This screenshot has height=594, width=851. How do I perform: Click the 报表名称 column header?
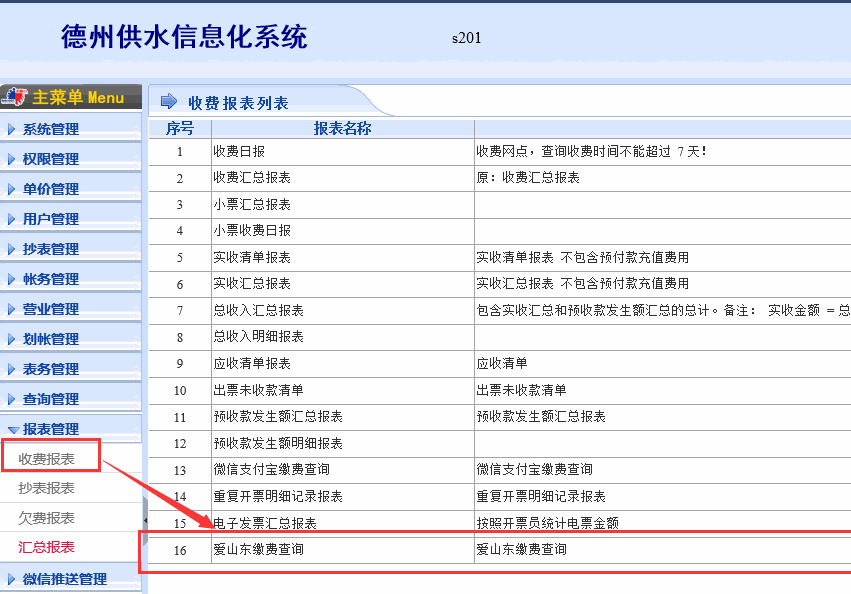[x=342, y=129]
